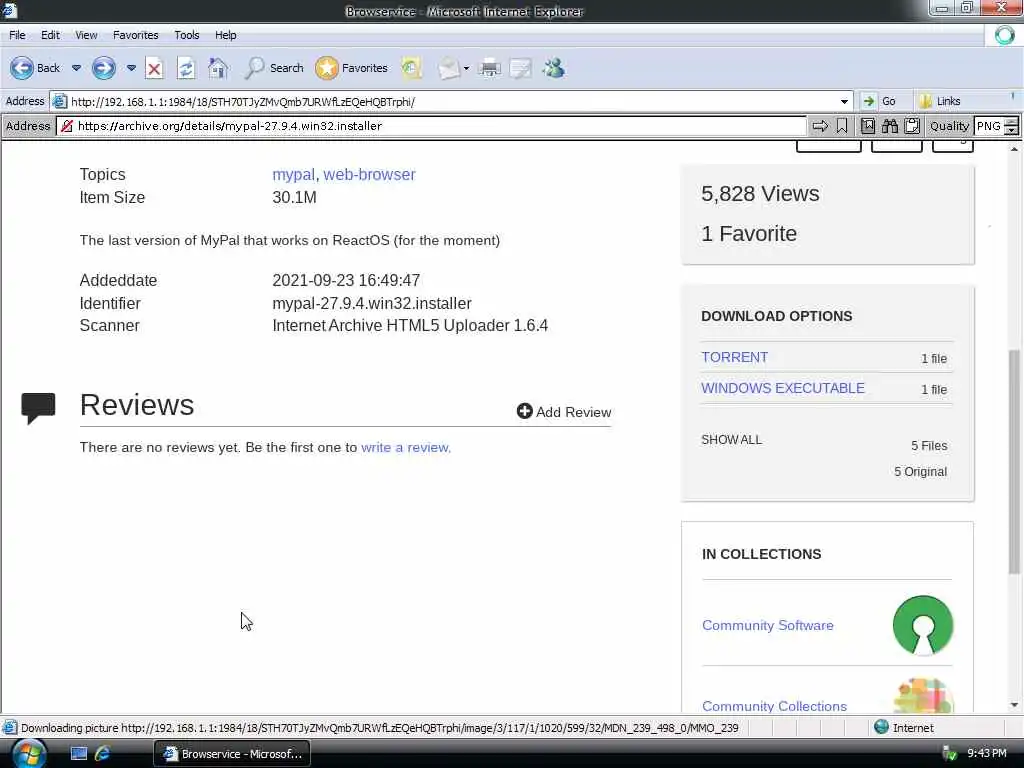
Task: Print the page via printer icon
Action: click(489, 68)
